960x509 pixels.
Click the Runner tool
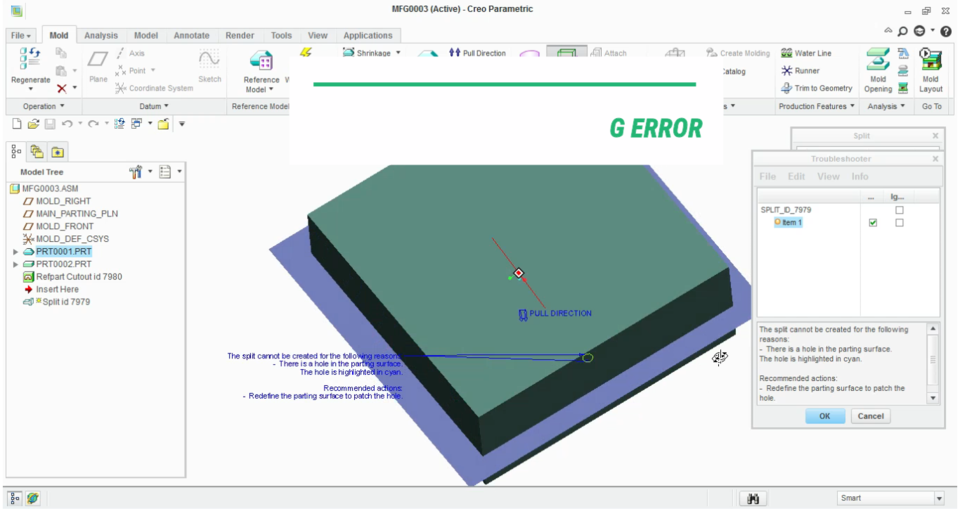[800, 71]
